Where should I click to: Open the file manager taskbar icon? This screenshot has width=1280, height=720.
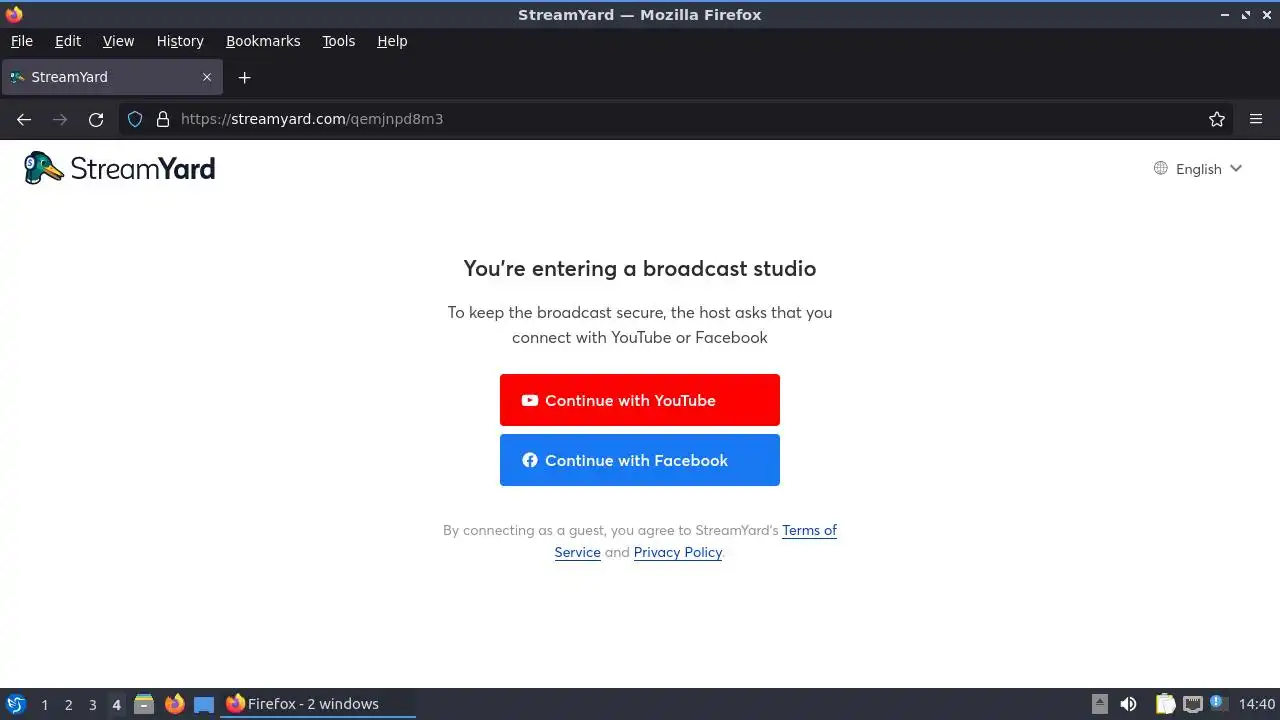point(144,704)
